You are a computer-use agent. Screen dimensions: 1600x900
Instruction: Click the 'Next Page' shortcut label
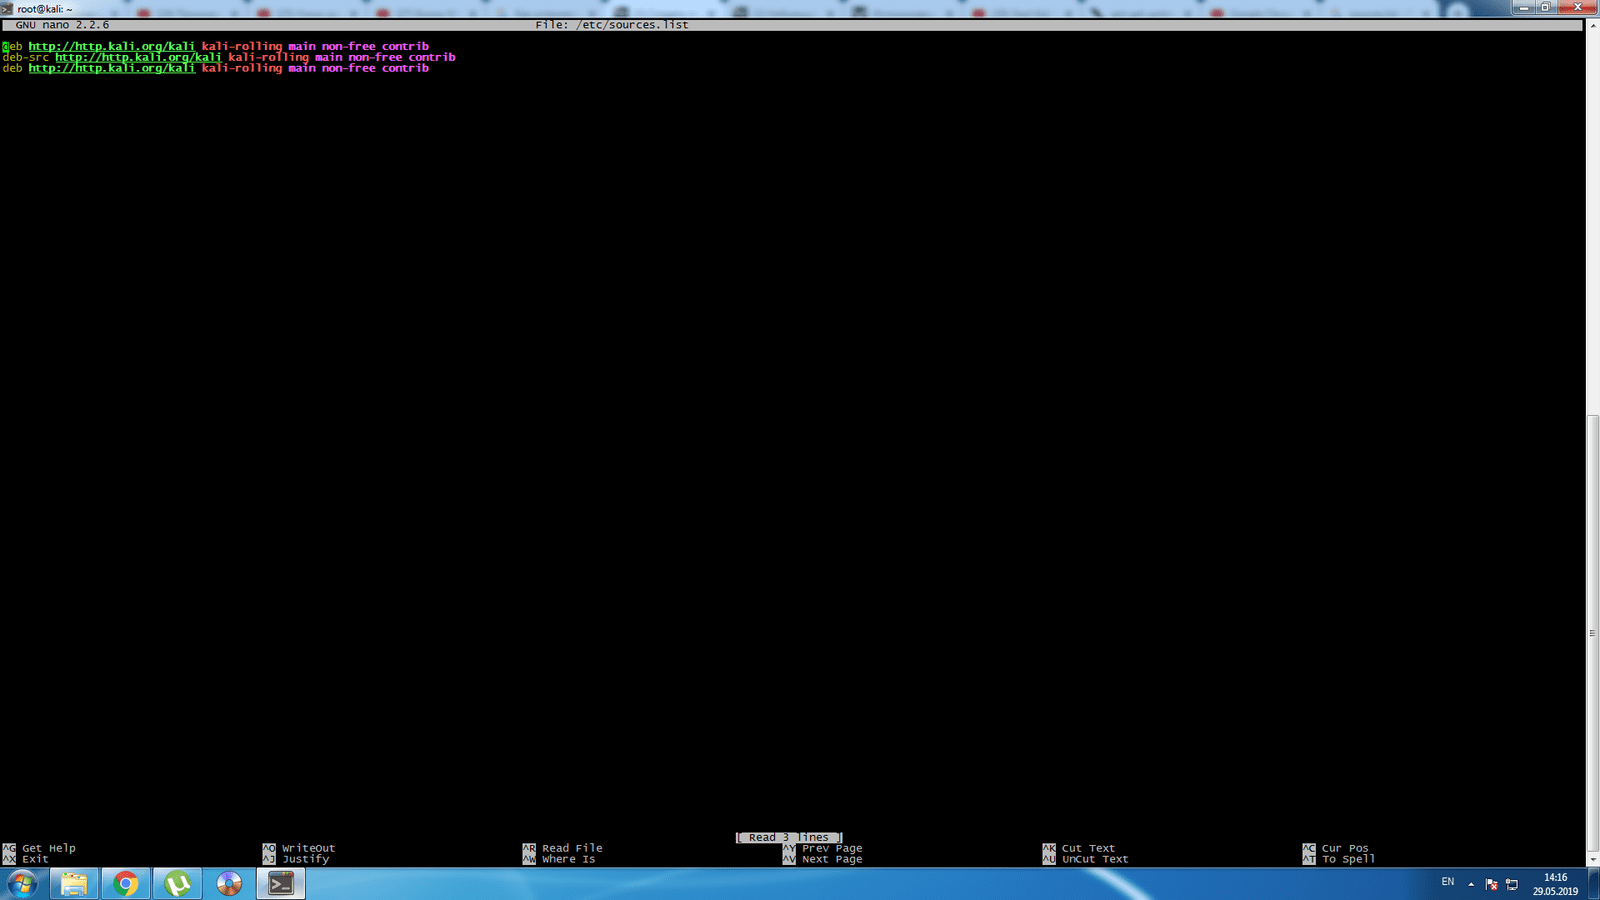point(832,859)
